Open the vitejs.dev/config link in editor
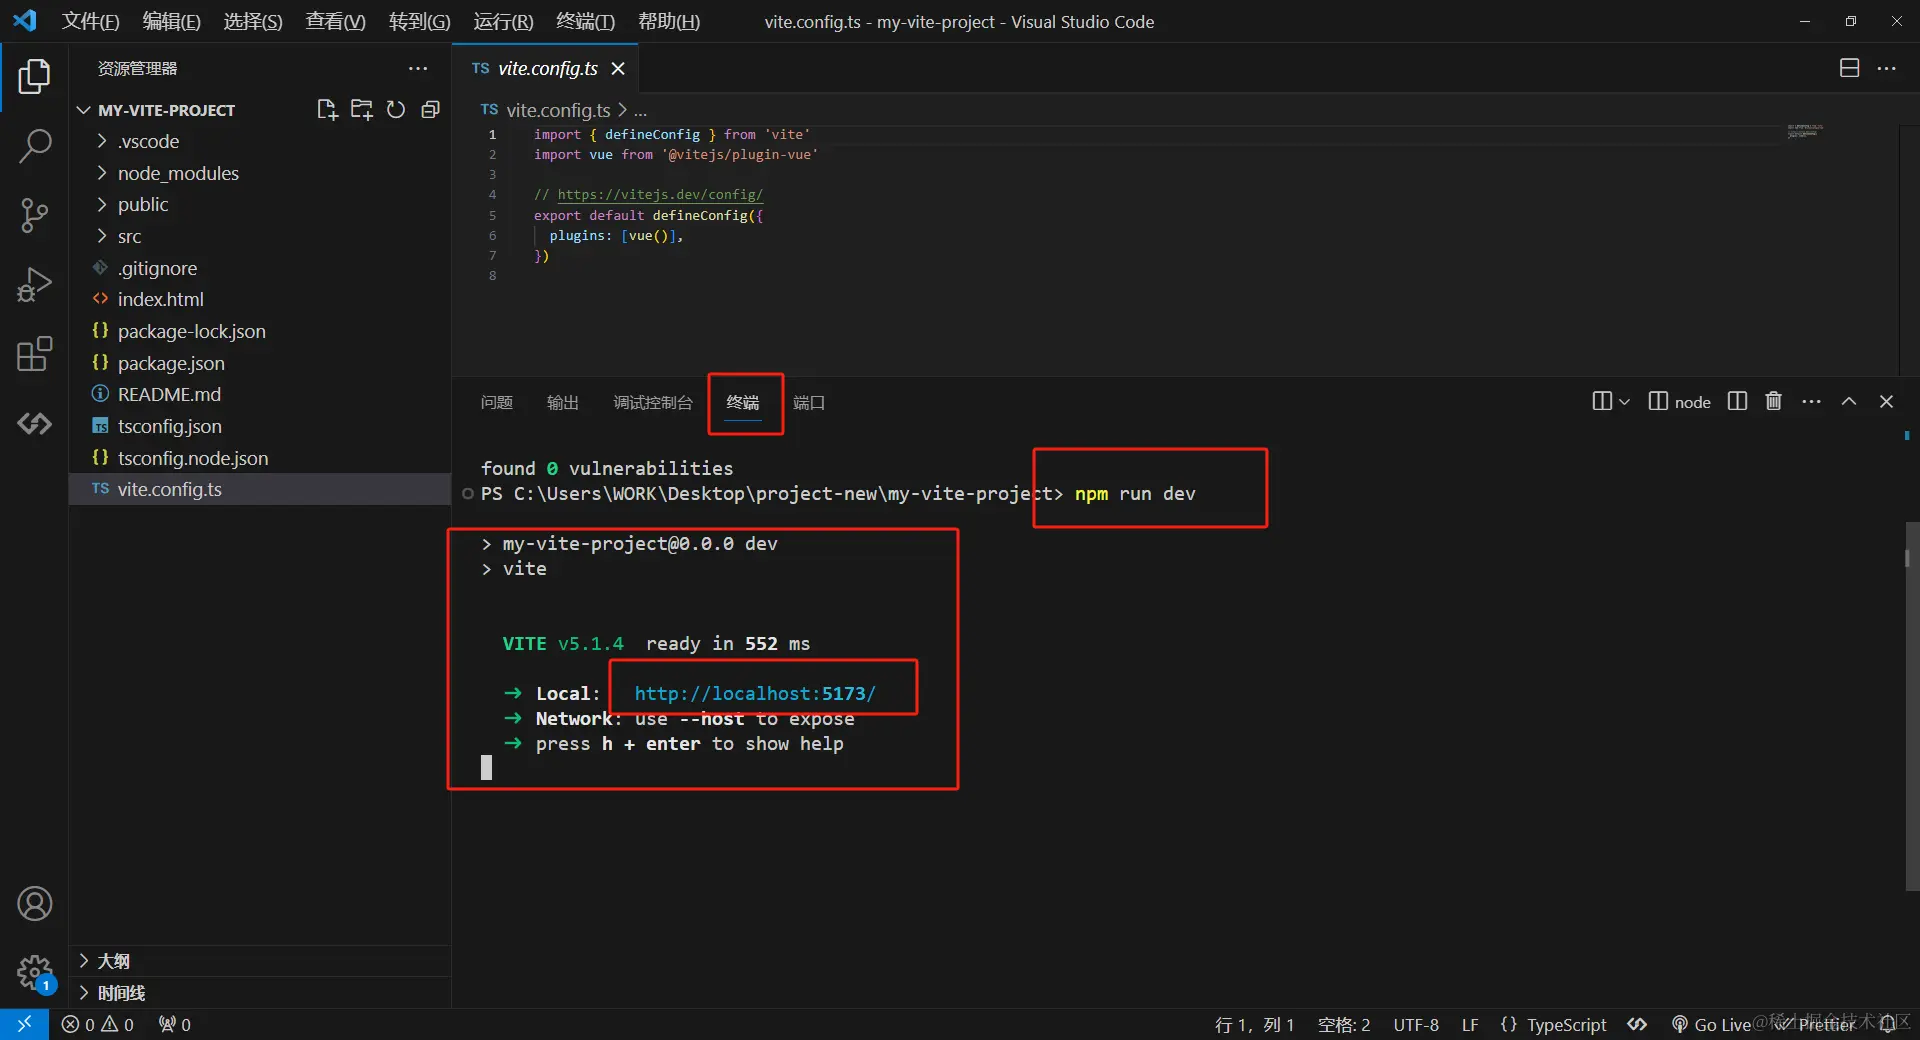 [660, 195]
